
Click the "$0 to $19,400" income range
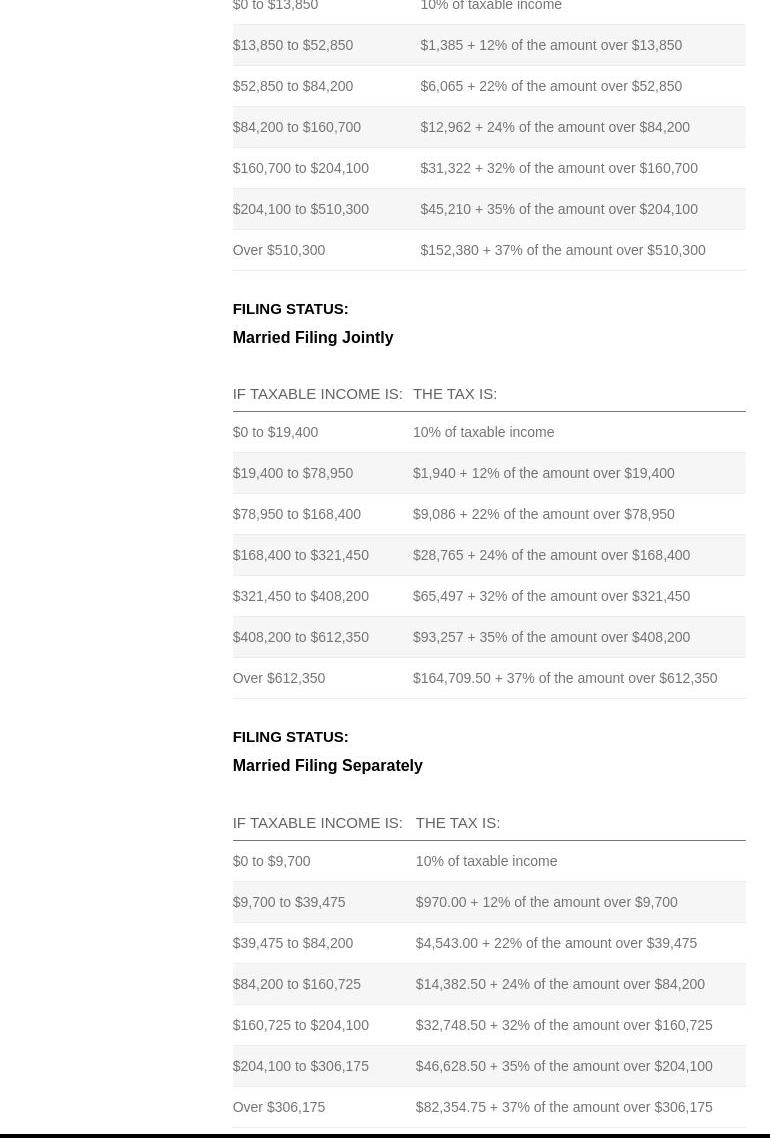pos(275,432)
